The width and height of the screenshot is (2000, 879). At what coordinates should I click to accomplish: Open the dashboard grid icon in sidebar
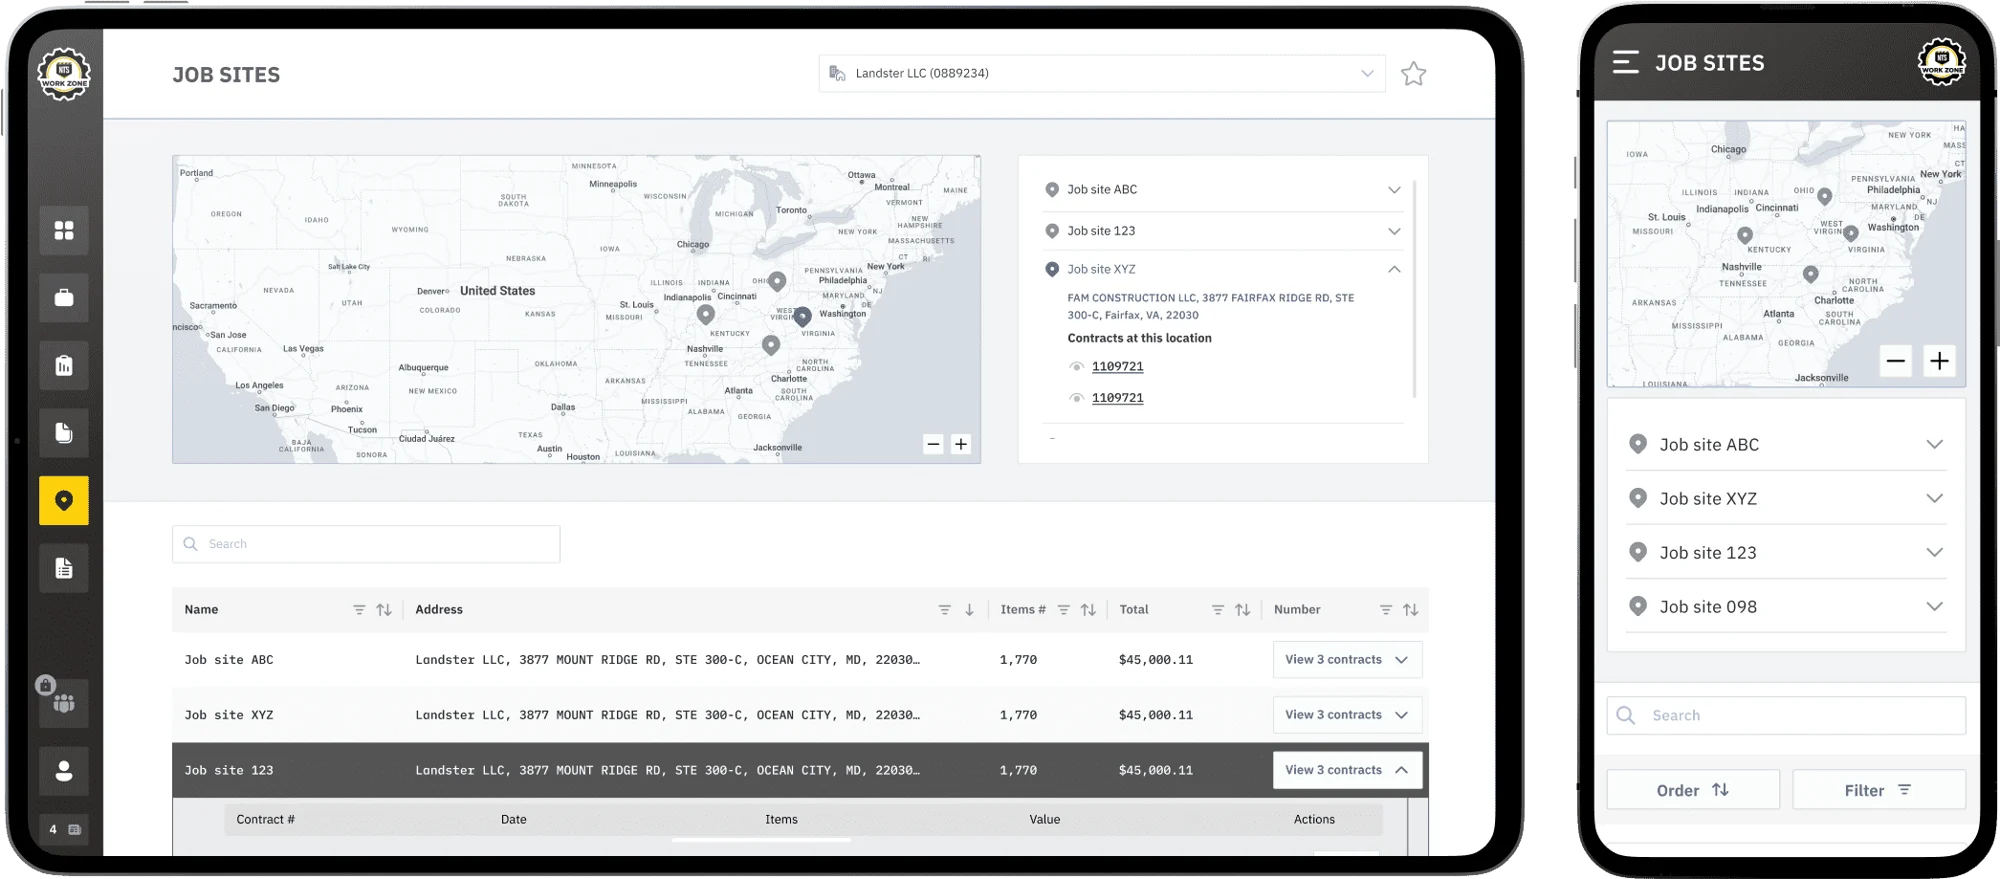[x=64, y=231]
